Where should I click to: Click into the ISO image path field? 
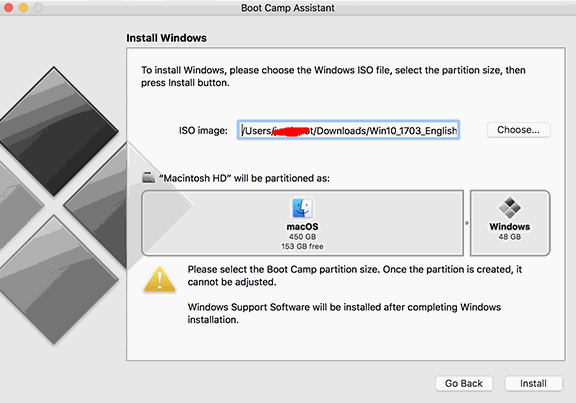pyautogui.click(x=349, y=130)
